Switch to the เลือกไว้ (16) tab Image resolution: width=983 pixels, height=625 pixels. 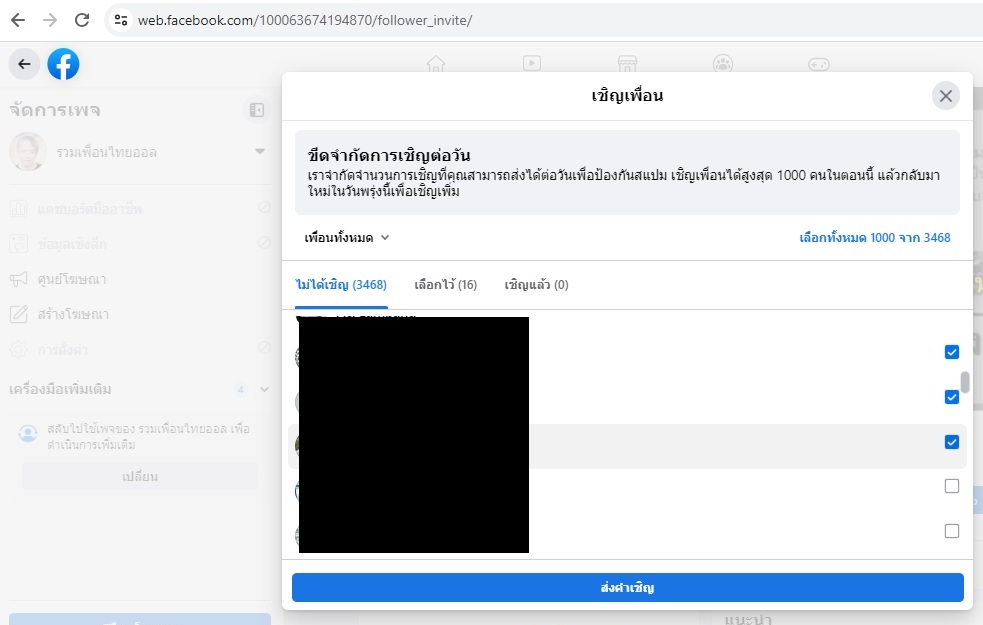[x=446, y=284]
